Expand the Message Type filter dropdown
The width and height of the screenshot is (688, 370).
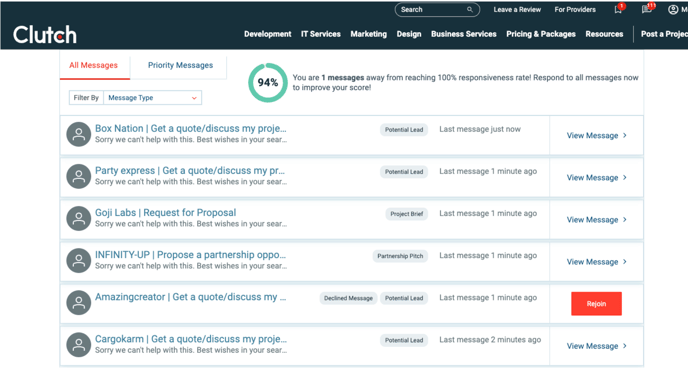point(152,97)
